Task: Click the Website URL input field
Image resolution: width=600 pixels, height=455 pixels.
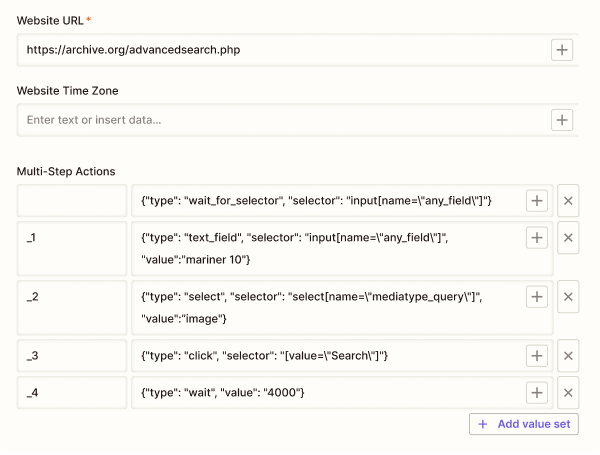Action: pyautogui.click(x=280, y=49)
